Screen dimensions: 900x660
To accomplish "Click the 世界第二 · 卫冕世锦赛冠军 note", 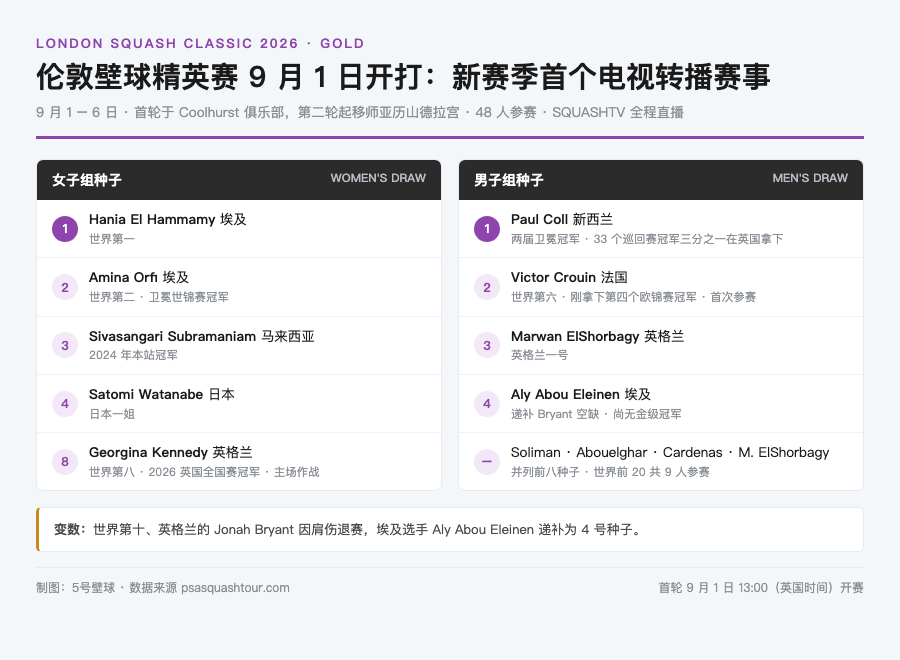I will [x=159, y=297].
